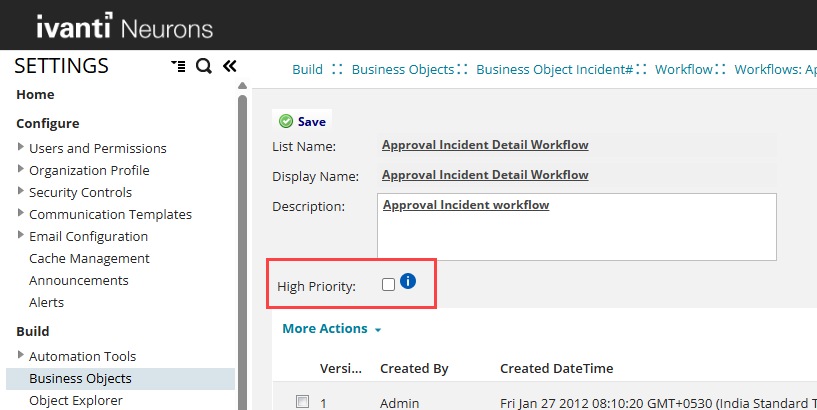Go to the Build breadcrumb link
The height and width of the screenshot is (410, 817).
point(307,69)
